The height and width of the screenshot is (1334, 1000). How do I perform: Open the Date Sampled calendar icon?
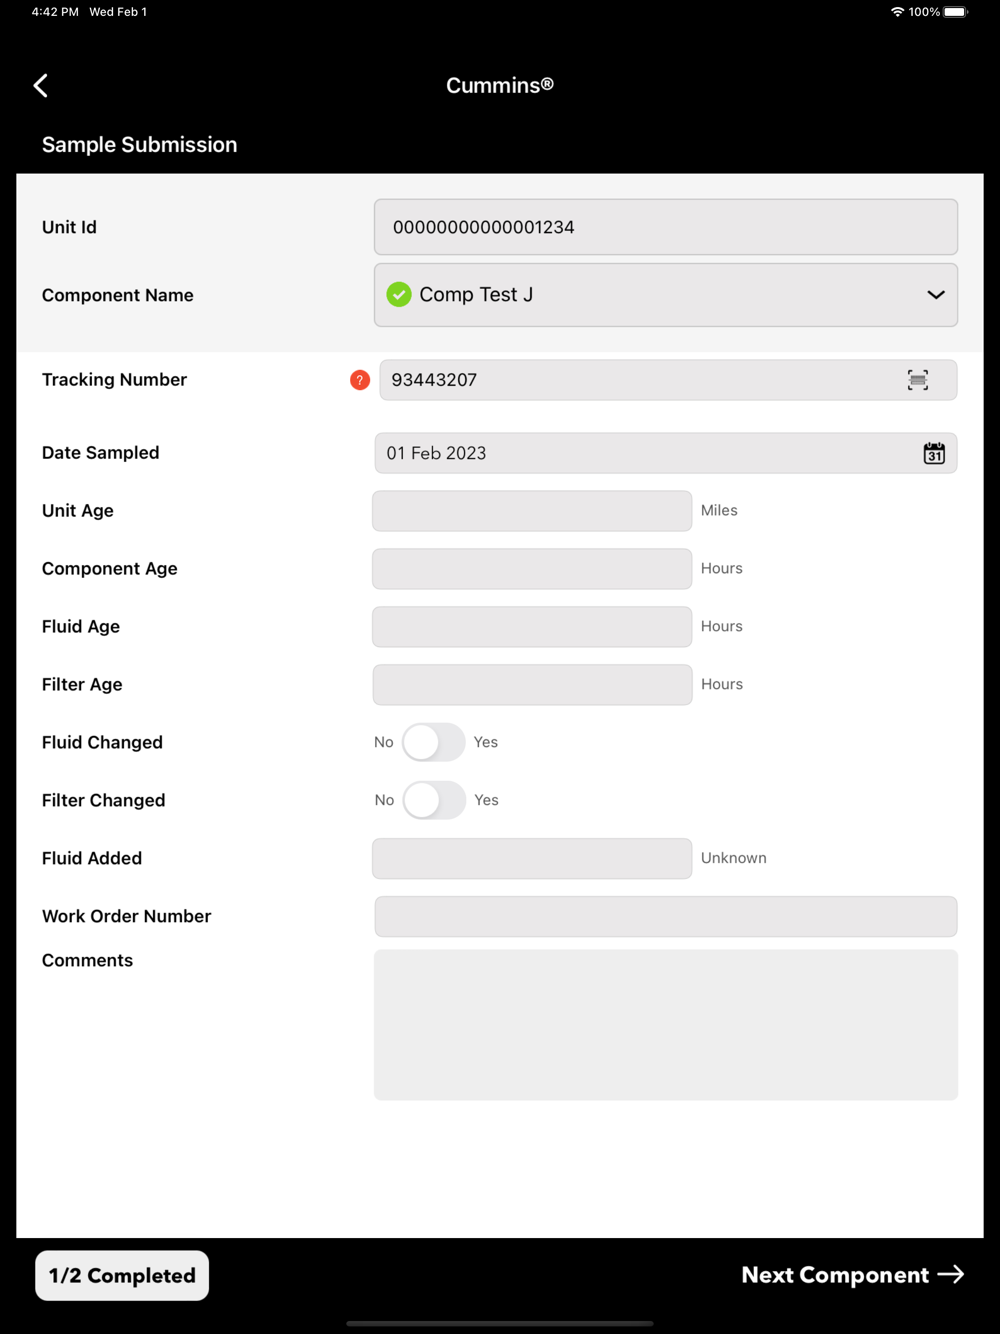934,453
